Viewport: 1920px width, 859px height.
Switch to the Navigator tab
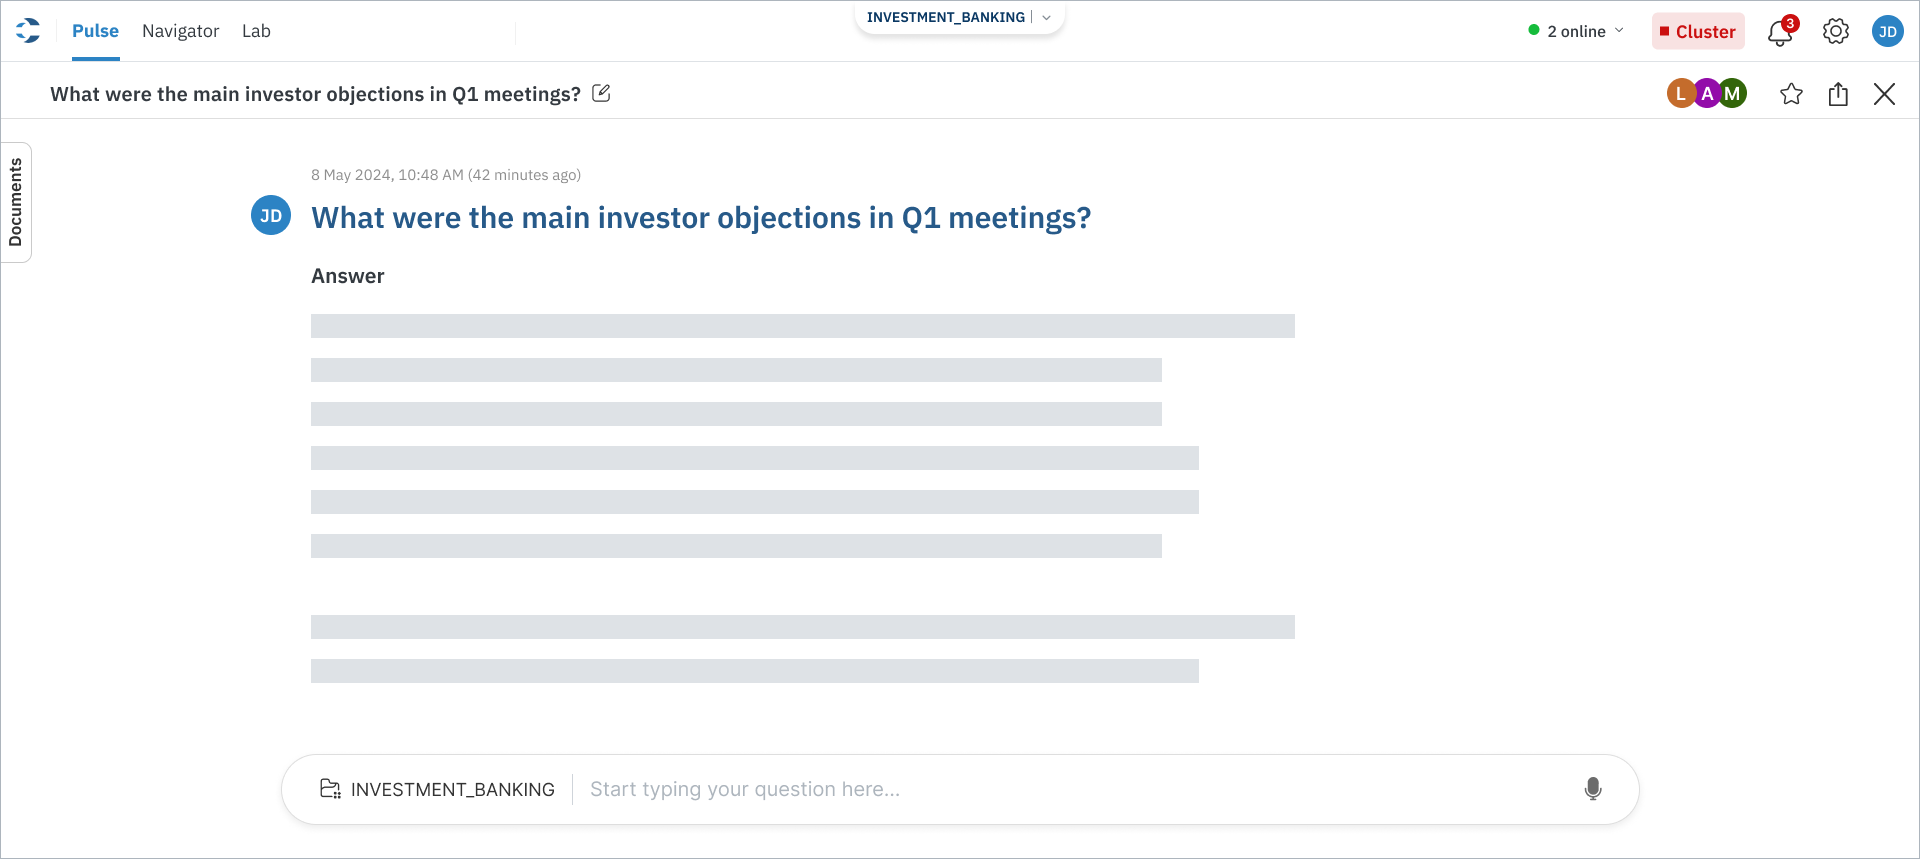[x=180, y=31]
